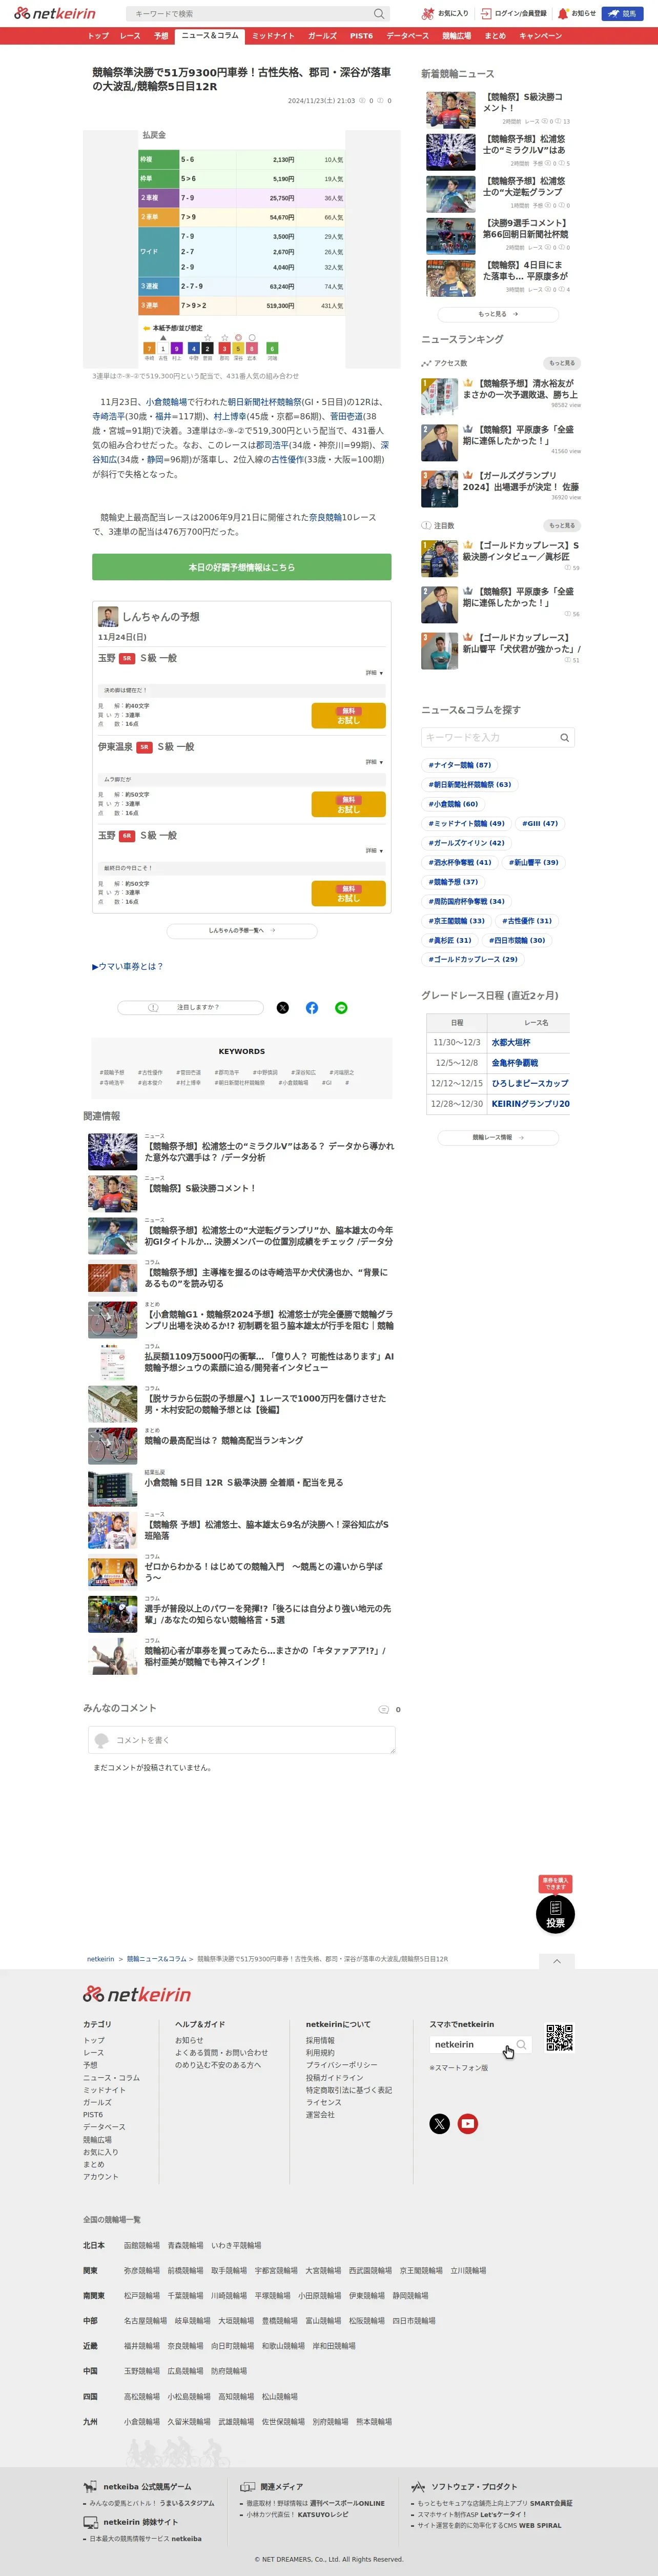Image resolution: width=658 pixels, height=2576 pixels.
Task: Click #GIII (47) tag
Action: pyautogui.click(x=540, y=823)
